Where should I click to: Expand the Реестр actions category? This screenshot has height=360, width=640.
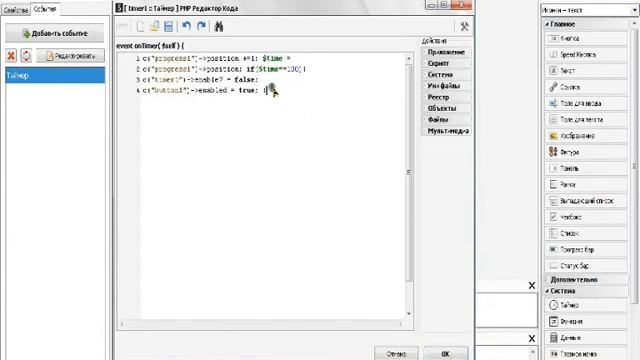tap(446, 97)
